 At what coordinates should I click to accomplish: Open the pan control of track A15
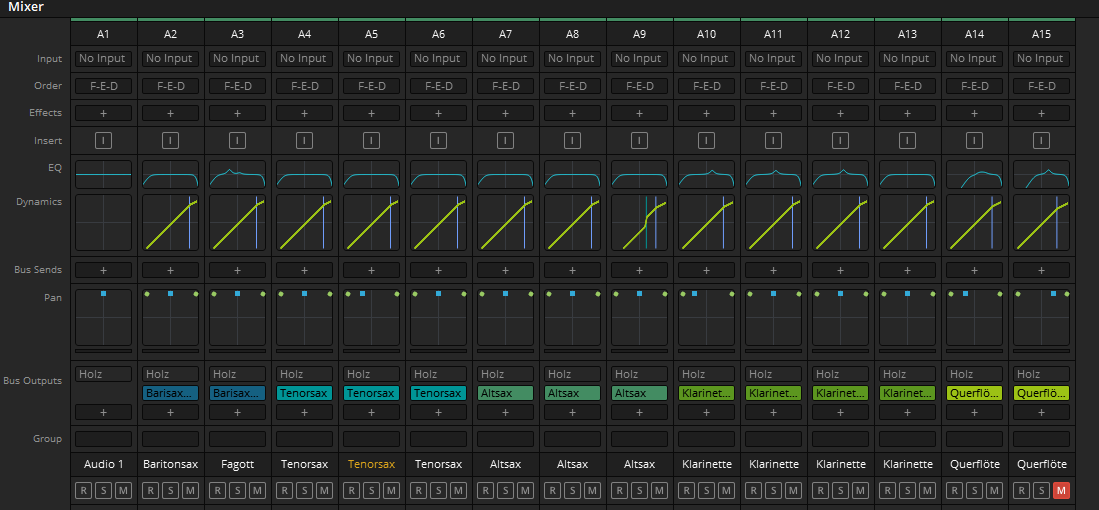tap(1042, 317)
